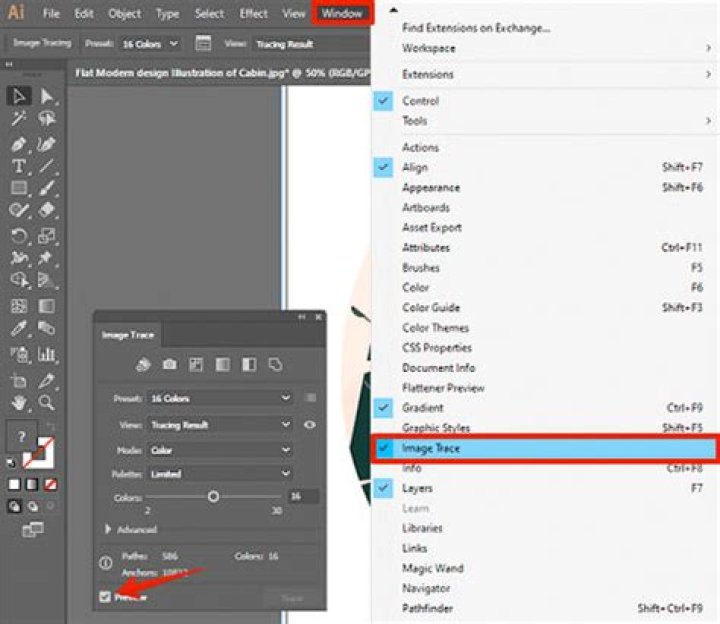
Task: Expand the Tools submenu
Action: pos(544,121)
